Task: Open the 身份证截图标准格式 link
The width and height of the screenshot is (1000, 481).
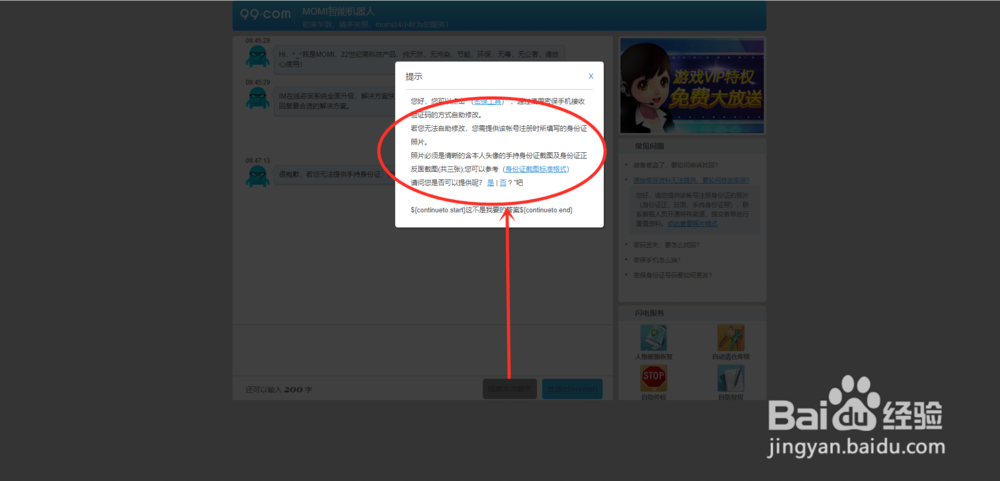Action: point(535,169)
